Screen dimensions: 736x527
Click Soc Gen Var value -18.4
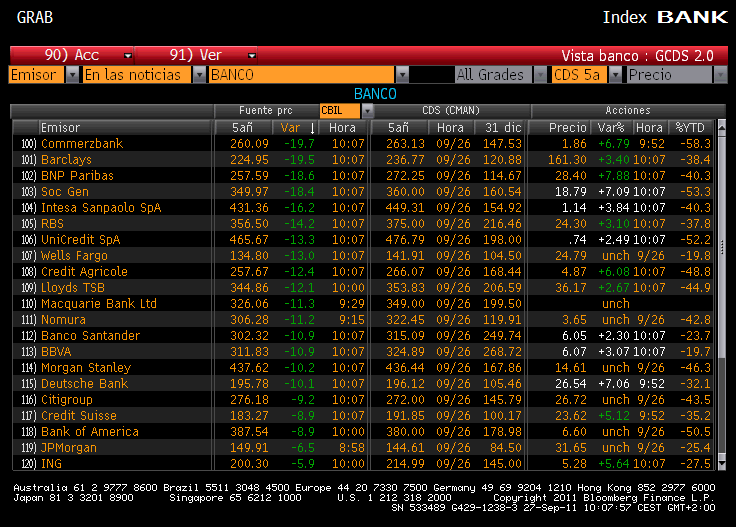[299, 191]
